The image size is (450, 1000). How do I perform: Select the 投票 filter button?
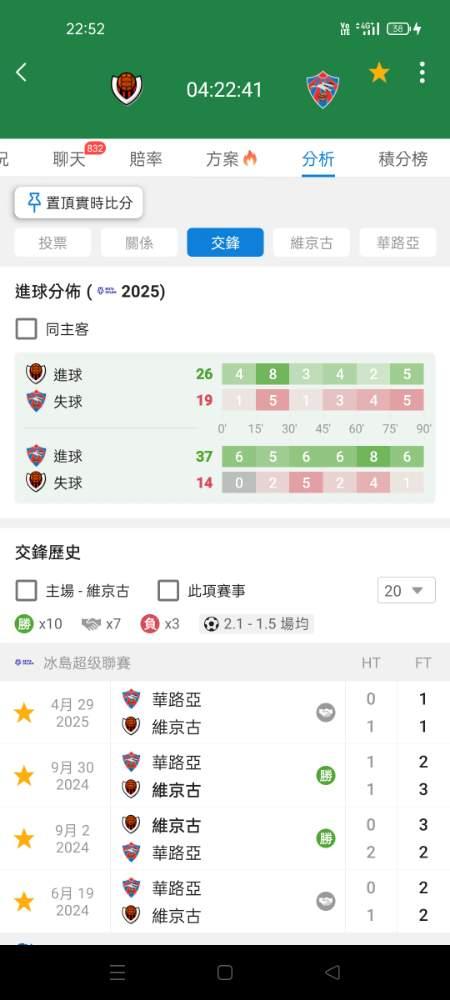click(53, 242)
